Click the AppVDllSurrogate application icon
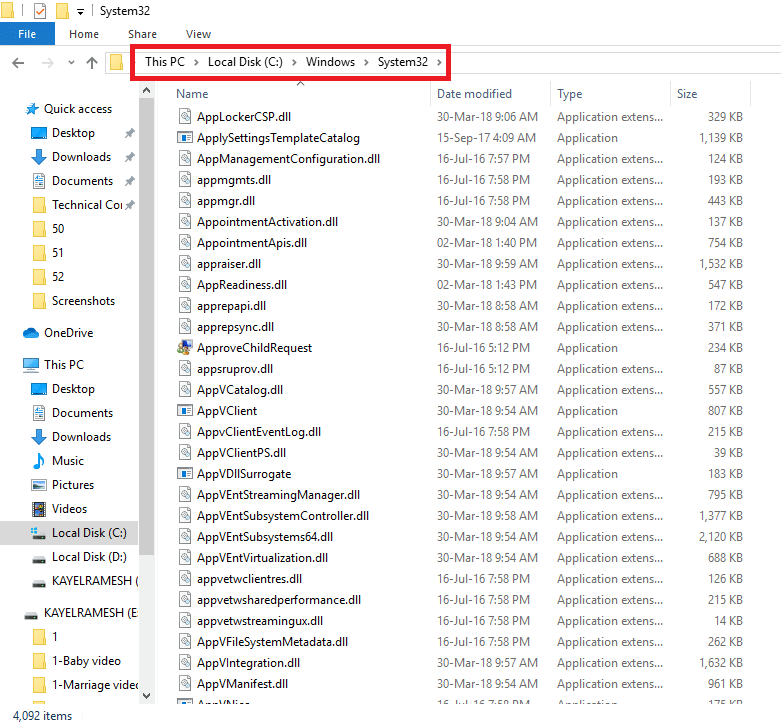 [185, 474]
